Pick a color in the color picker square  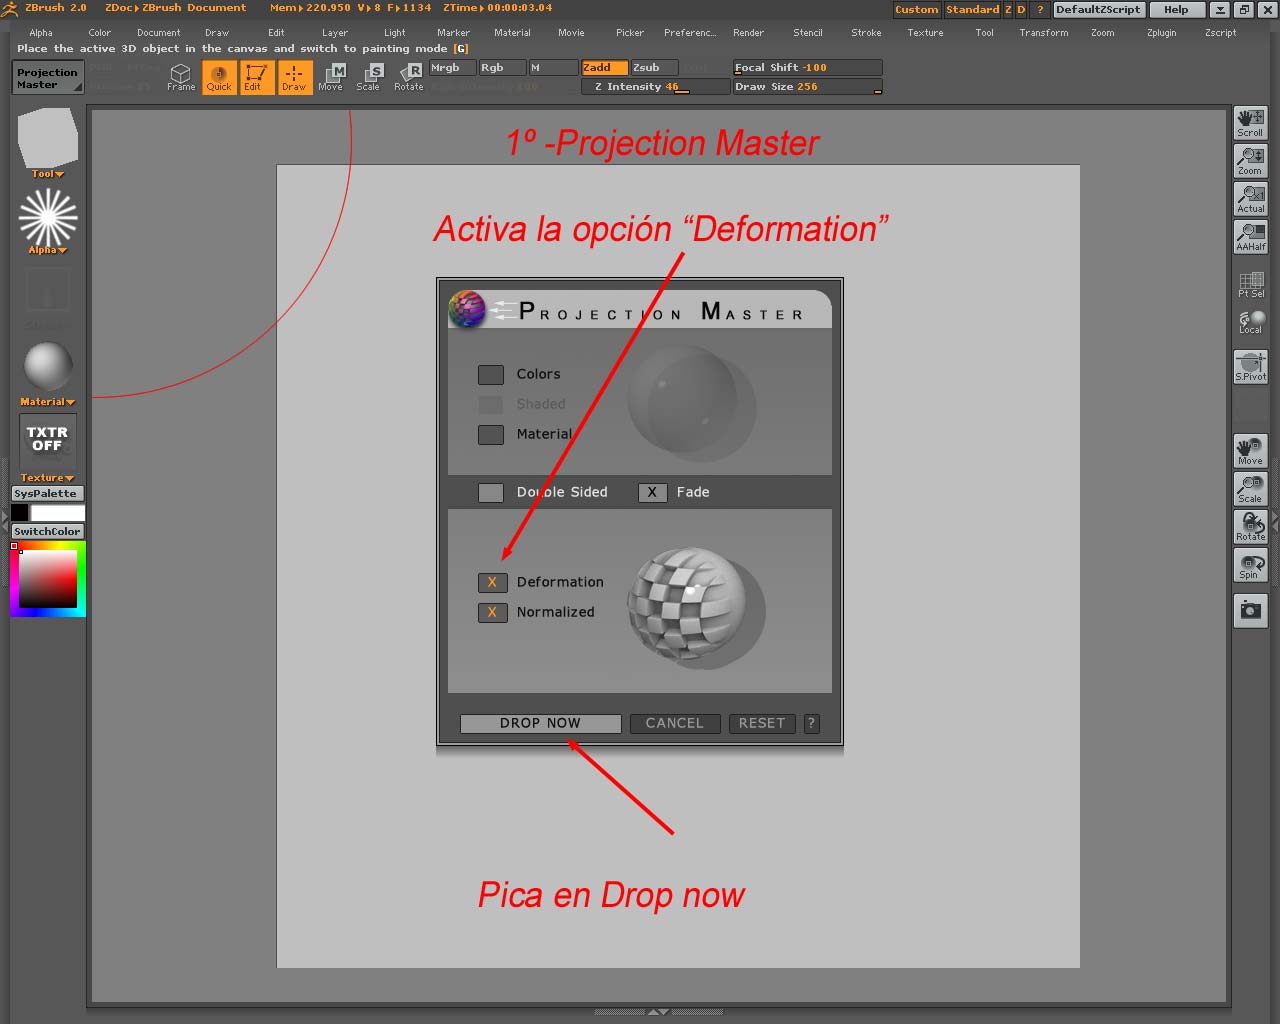pyautogui.click(x=48, y=578)
